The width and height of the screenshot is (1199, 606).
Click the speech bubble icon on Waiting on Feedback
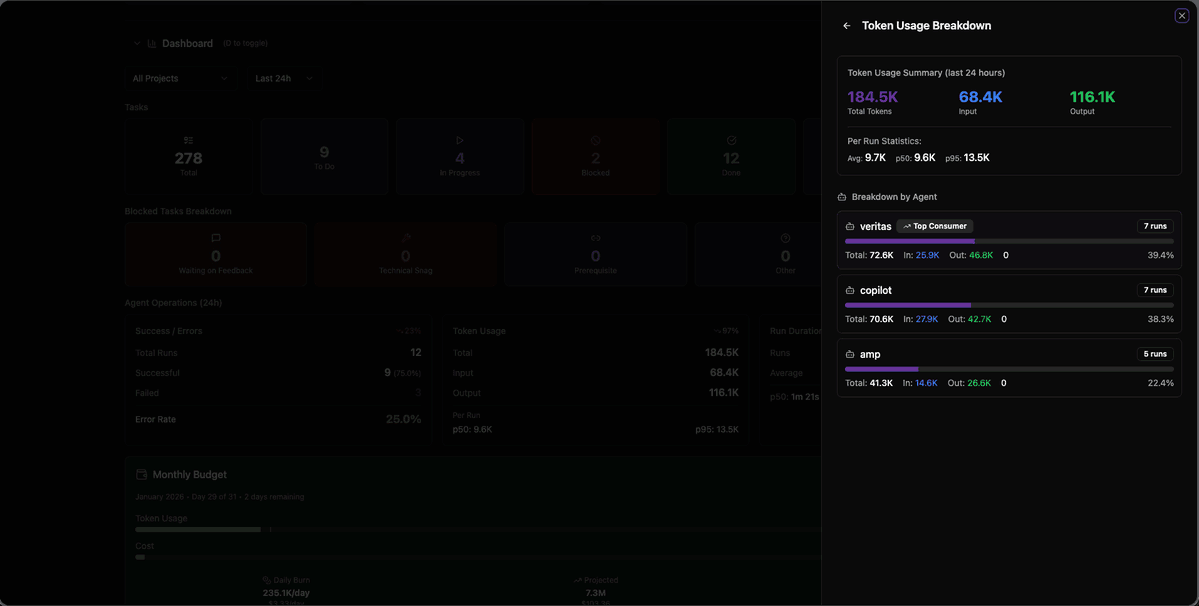(215, 237)
